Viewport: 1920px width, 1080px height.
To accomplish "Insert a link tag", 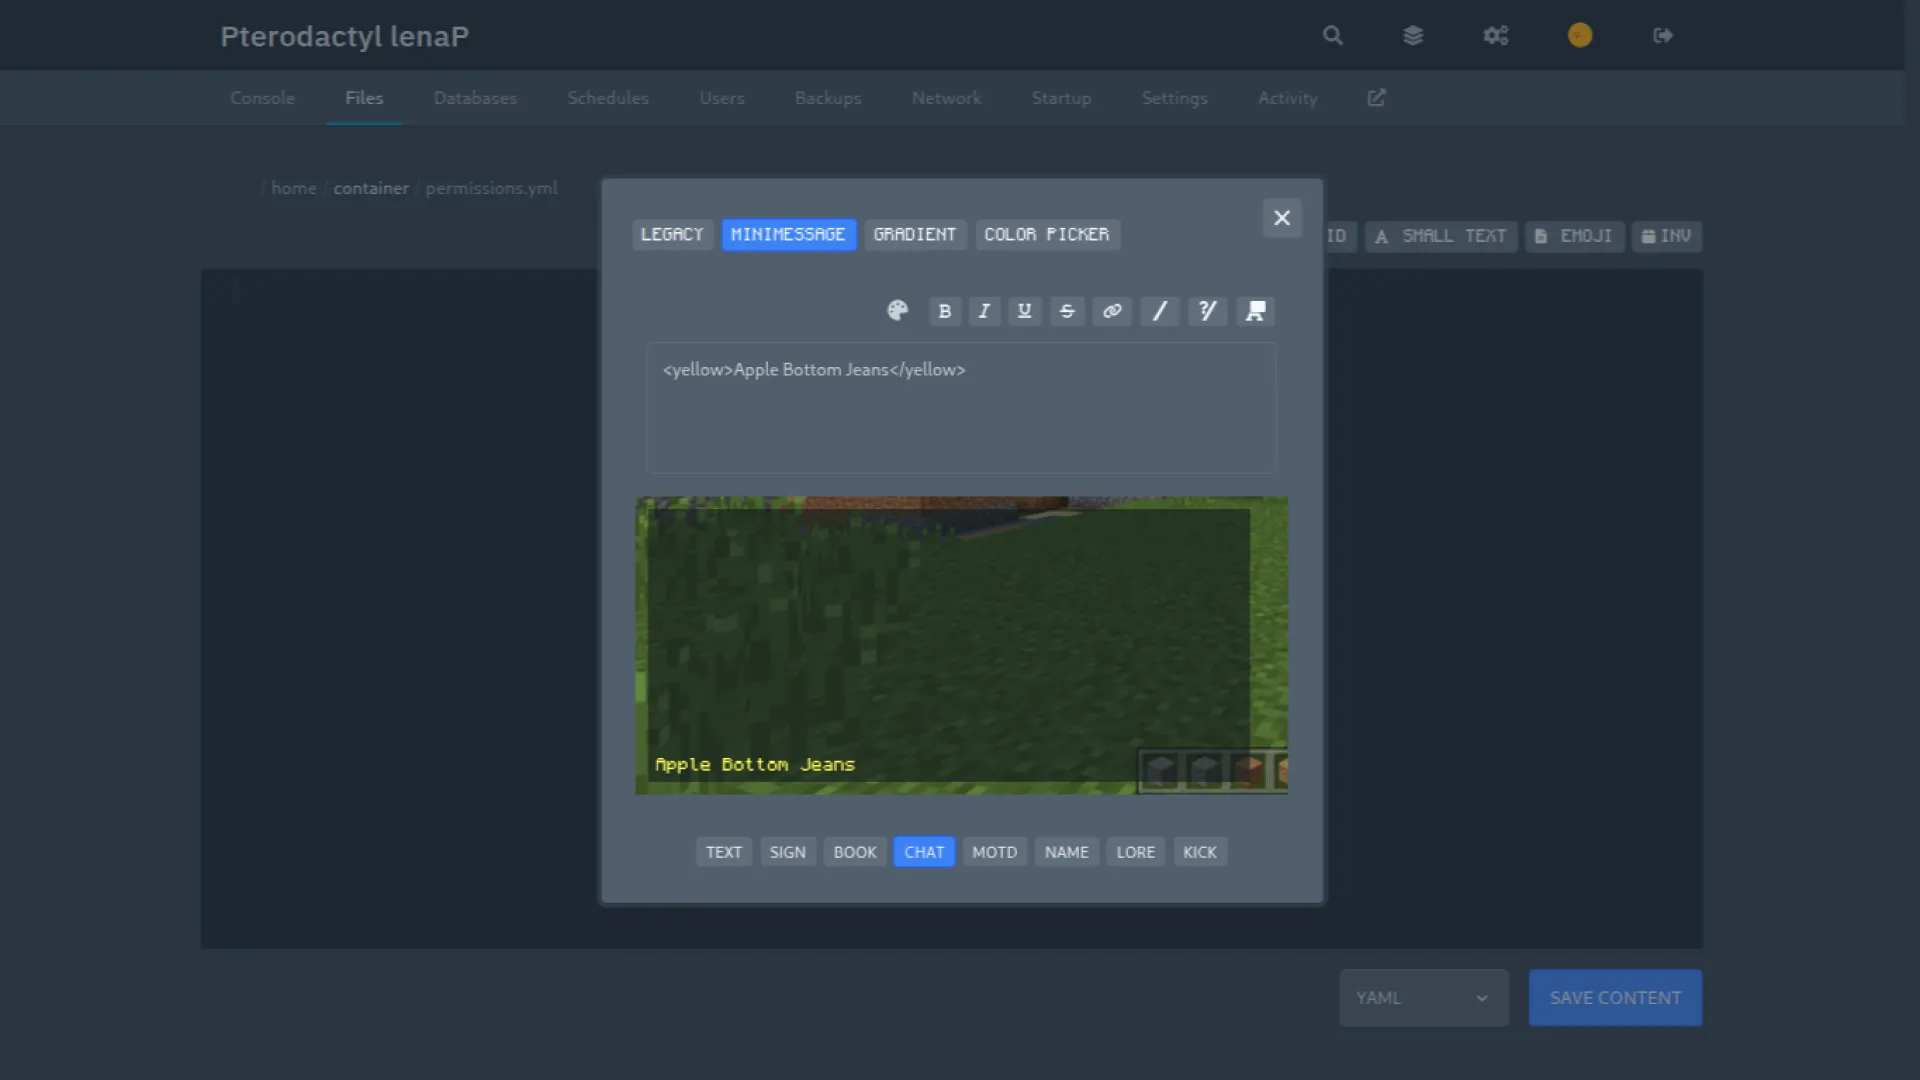I will coord(1112,311).
